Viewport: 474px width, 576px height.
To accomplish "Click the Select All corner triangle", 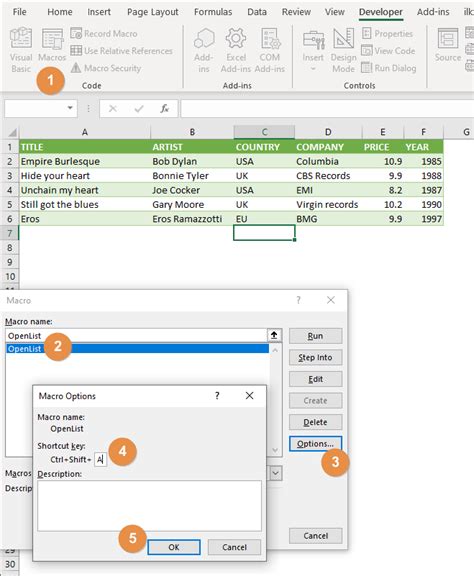I will [x=12, y=132].
